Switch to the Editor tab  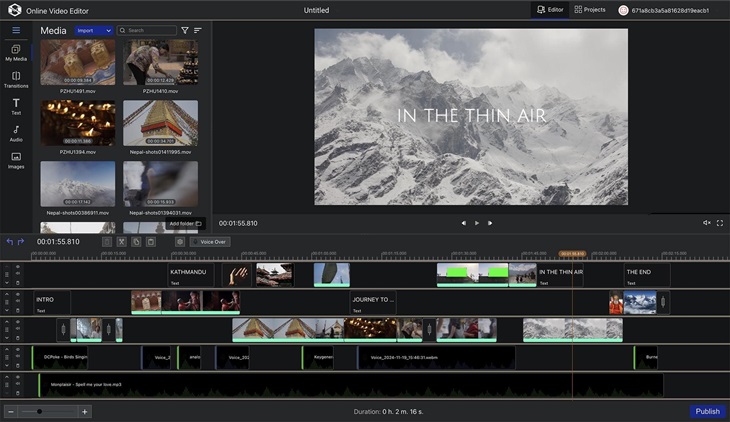point(550,10)
